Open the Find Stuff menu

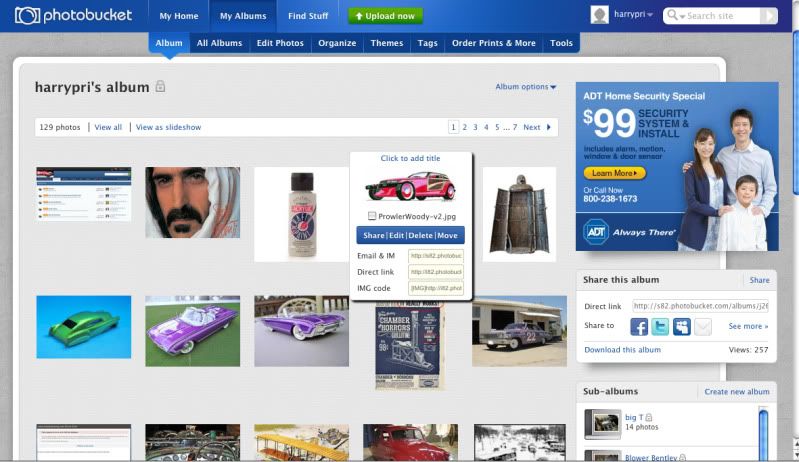tap(307, 16)
